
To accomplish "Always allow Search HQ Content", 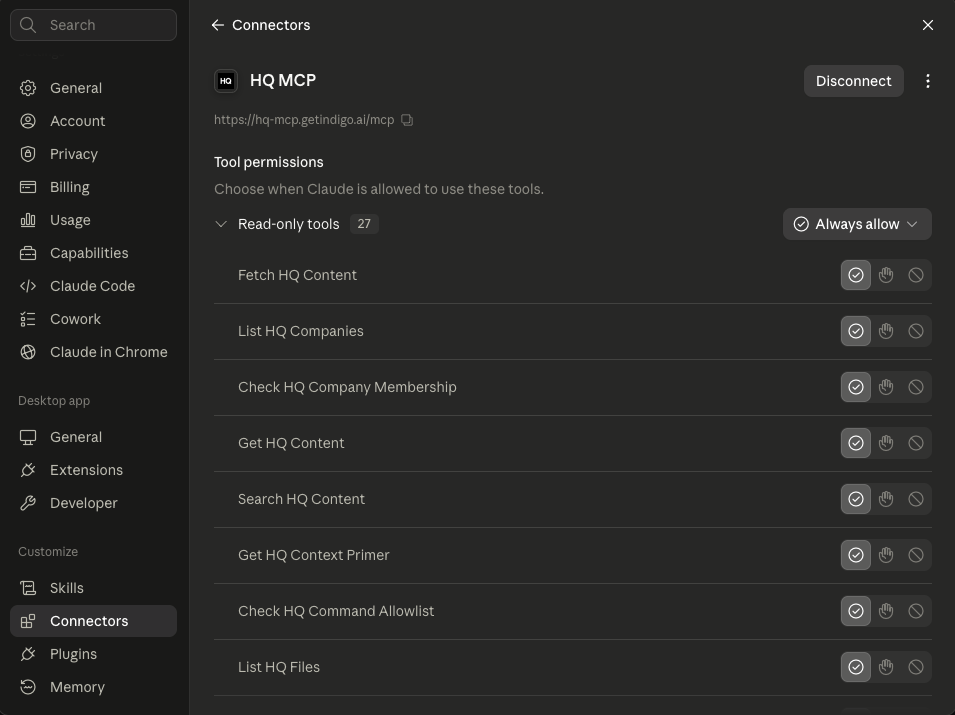I will click(856, 499).
